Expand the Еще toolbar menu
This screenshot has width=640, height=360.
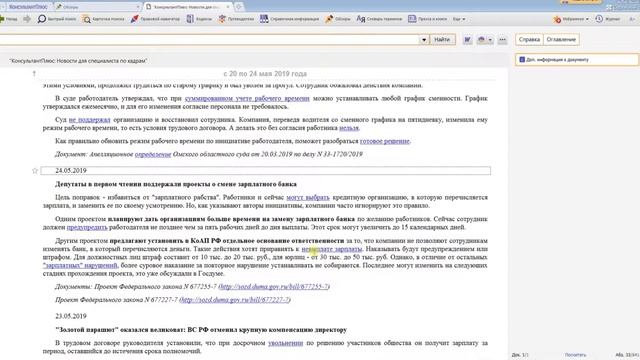tap(459, 19)
